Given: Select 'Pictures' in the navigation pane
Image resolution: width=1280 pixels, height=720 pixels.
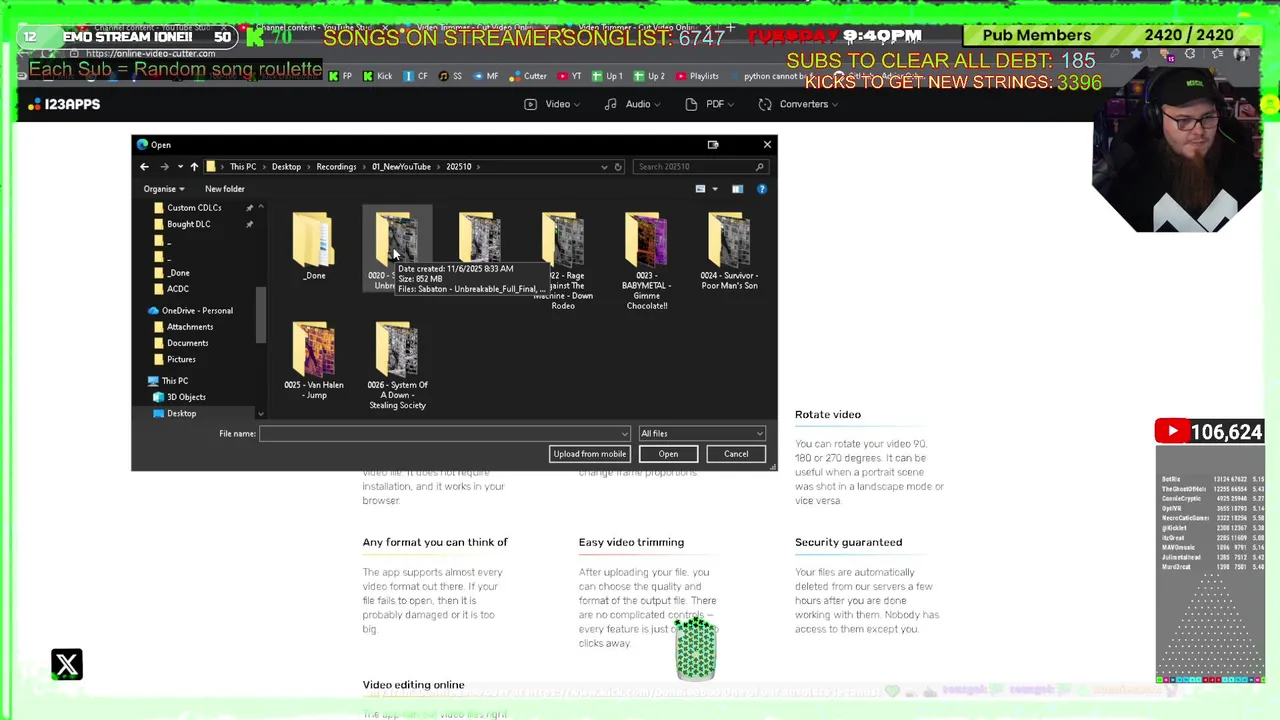Looking at the screenshot, I should pyautogui.click(x=181, y=359).
